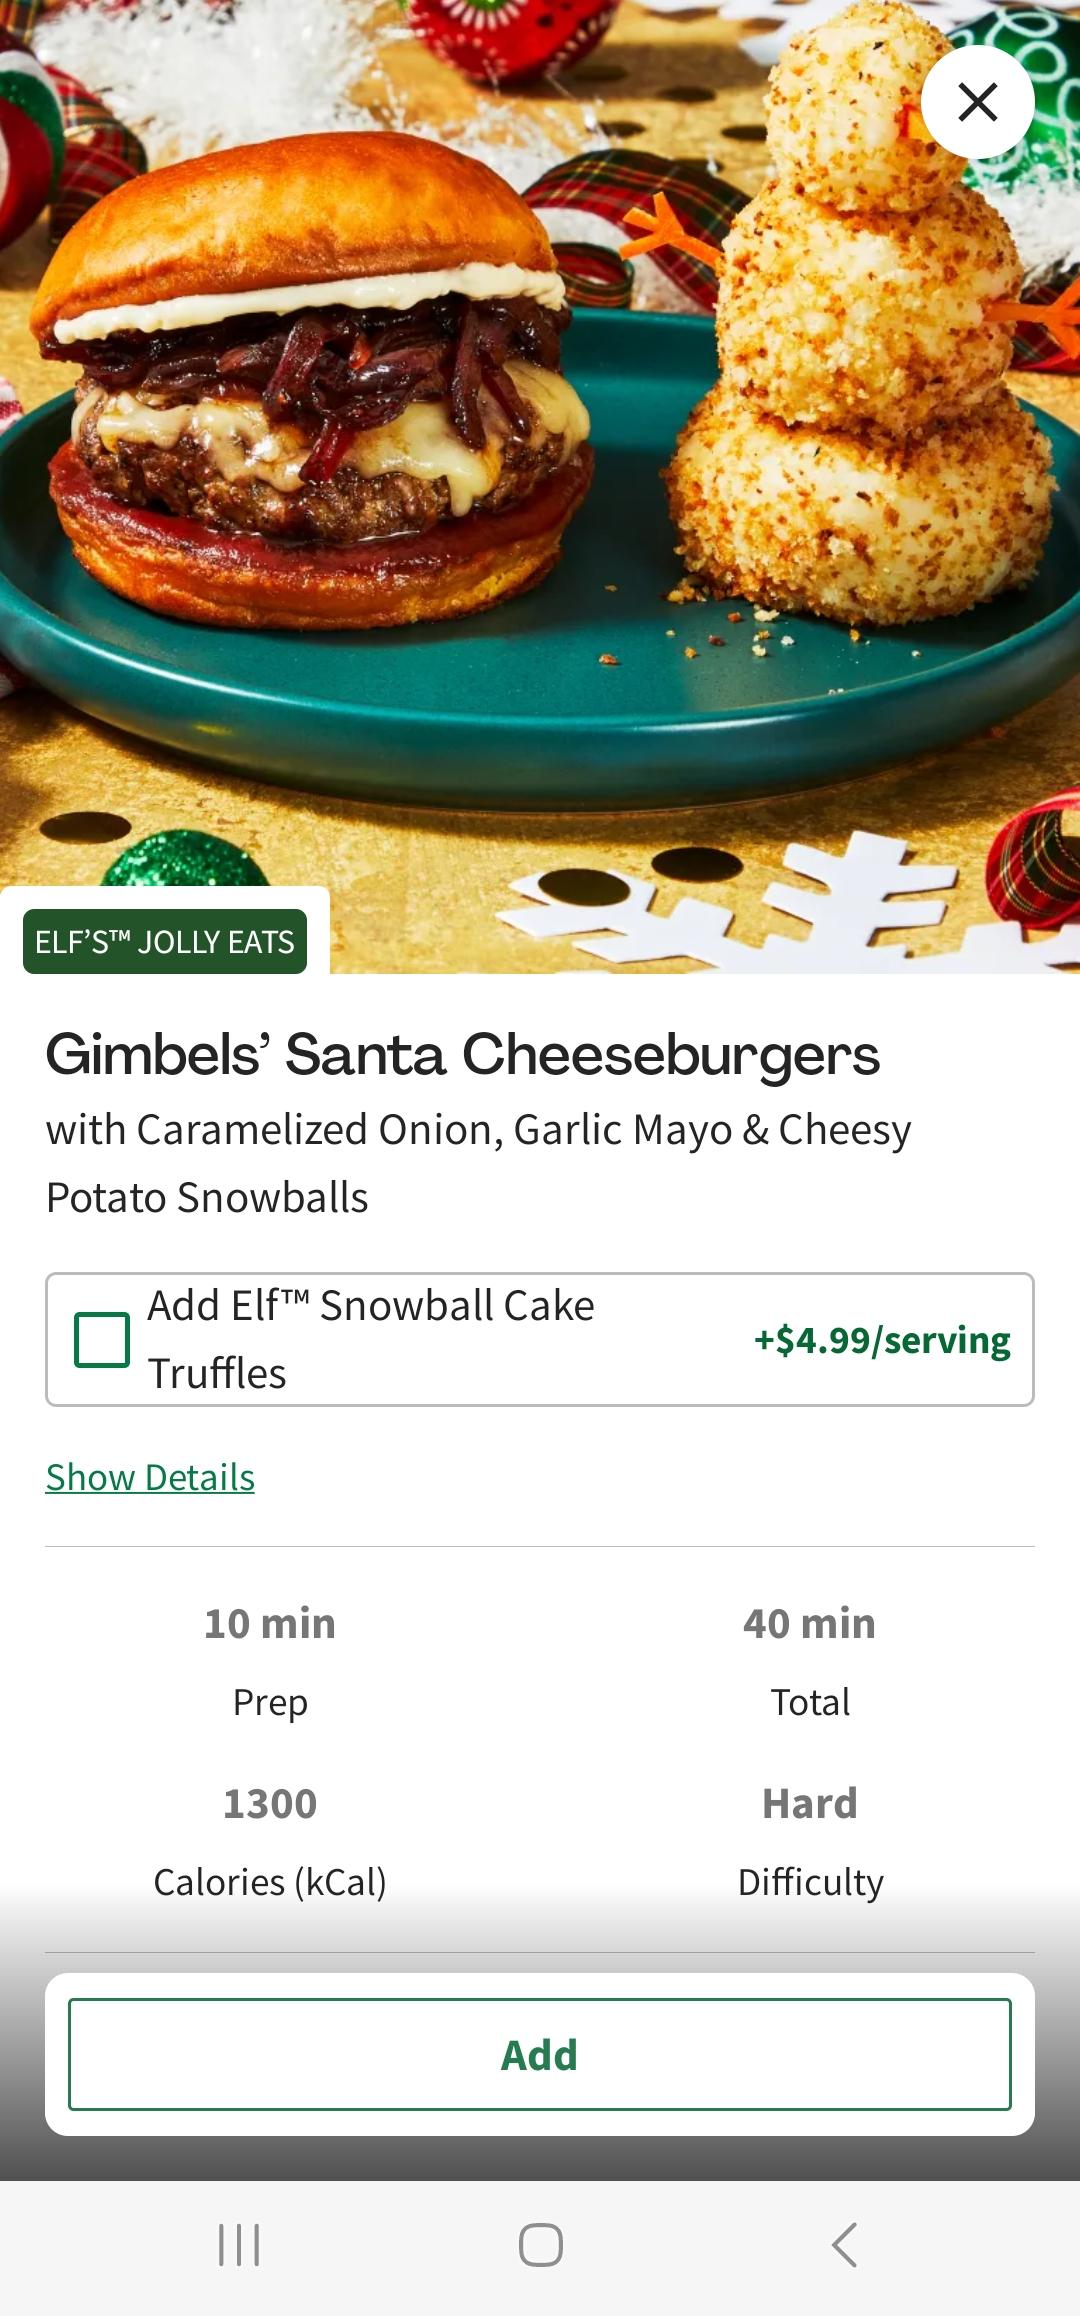Tap the ELF'S JOLLY EATS tag
The height and width of the screenshot is (2316, 1080).
[165, 941]
